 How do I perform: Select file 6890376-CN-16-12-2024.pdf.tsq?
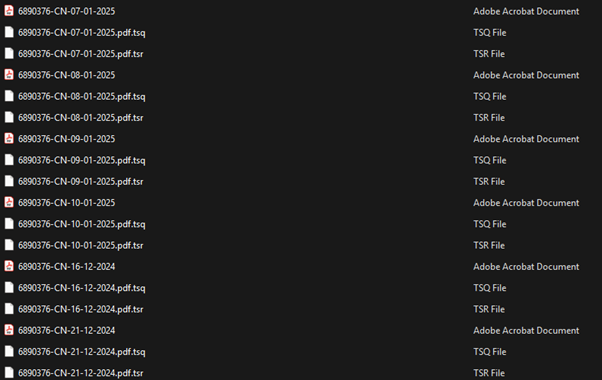tap(82, 288)
